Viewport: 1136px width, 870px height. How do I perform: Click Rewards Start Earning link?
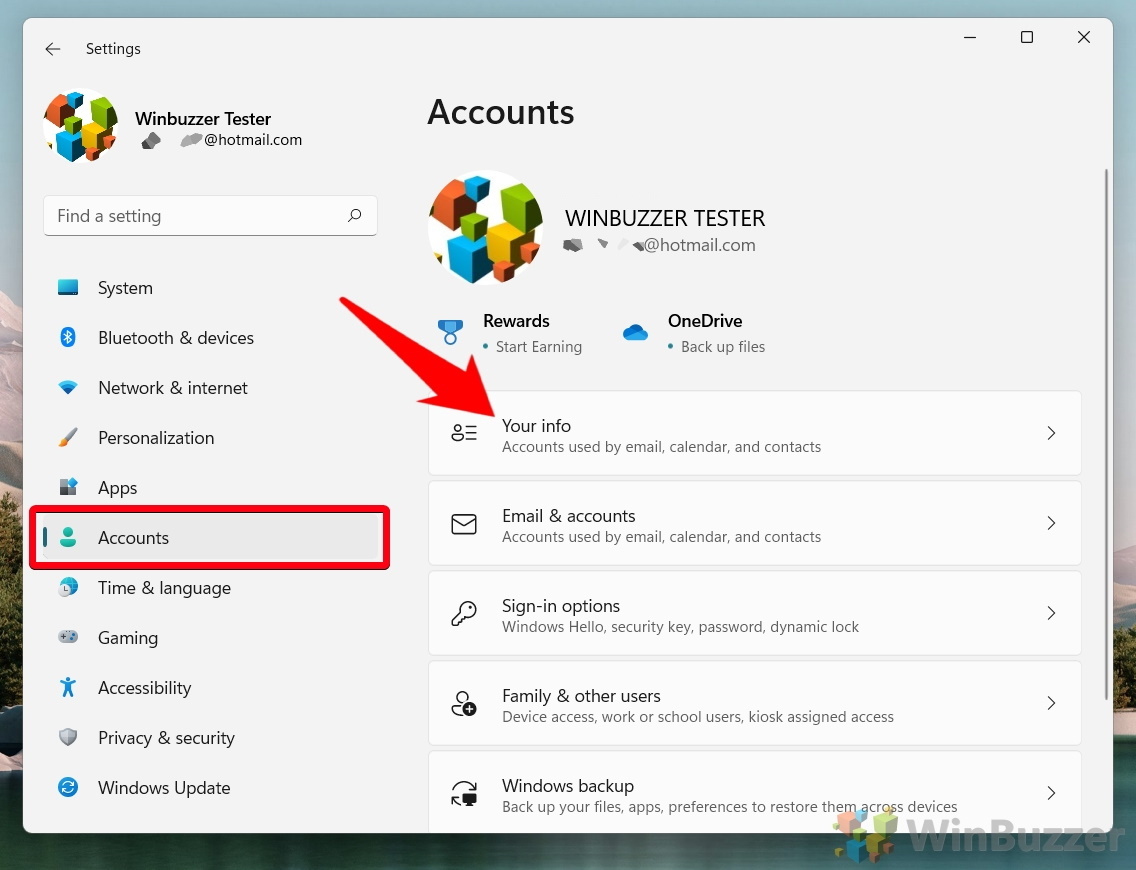point(538,347)
